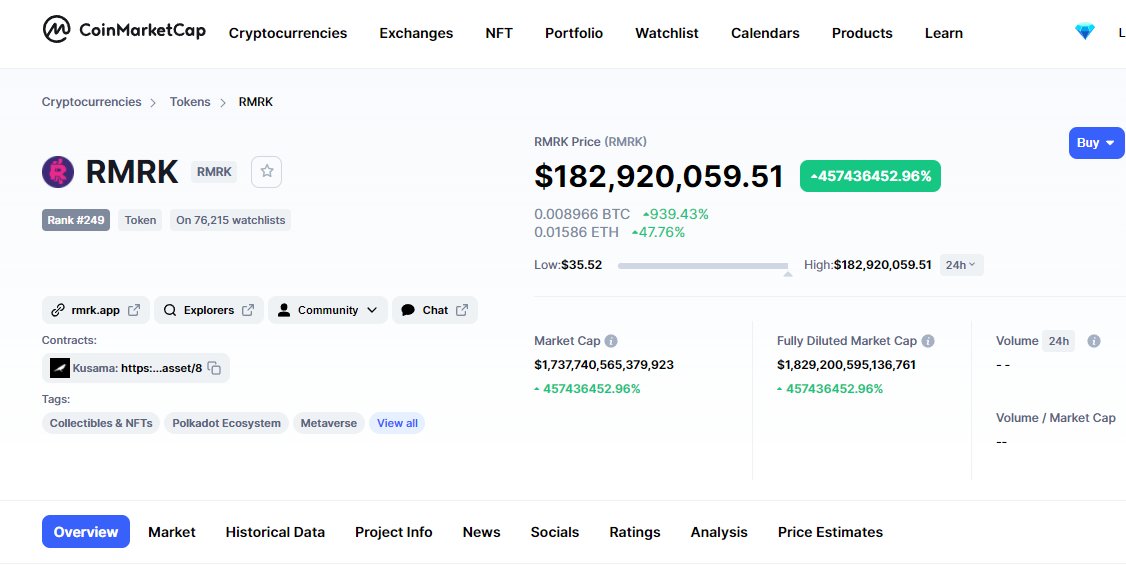The height and width of the screenshot is (576, 1126).
Task: Open the Volume 24h period selector
Action: point(1058,341)
